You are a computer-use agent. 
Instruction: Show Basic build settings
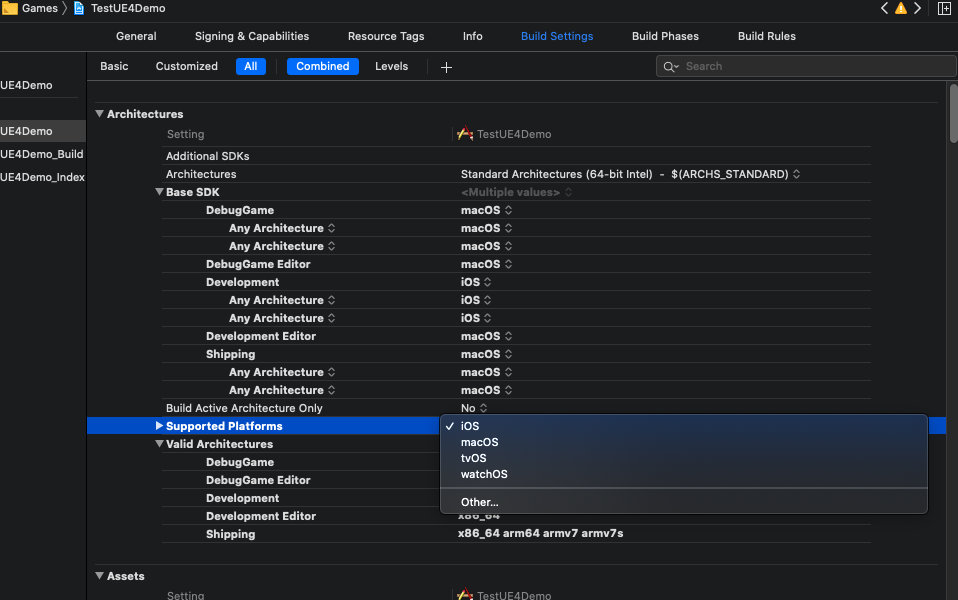click(x=114, y=66)
